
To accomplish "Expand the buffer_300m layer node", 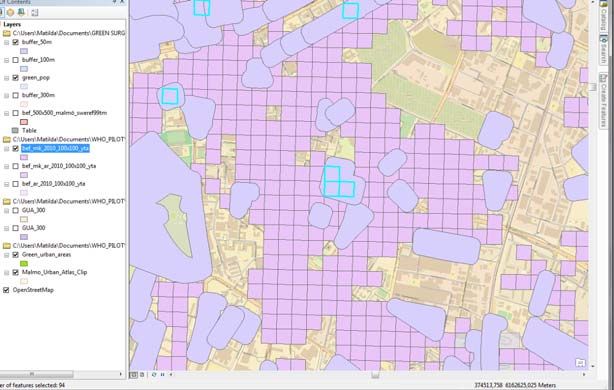I will [x=7, y=96].
